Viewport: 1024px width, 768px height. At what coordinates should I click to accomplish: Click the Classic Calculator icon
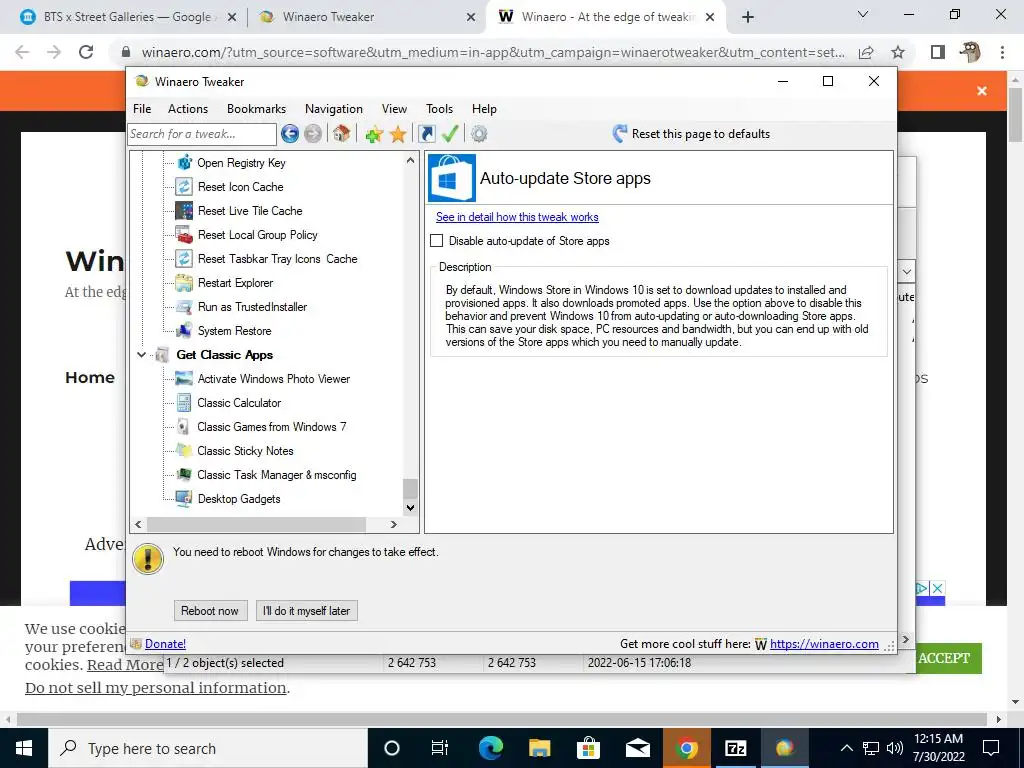[184, 403]
